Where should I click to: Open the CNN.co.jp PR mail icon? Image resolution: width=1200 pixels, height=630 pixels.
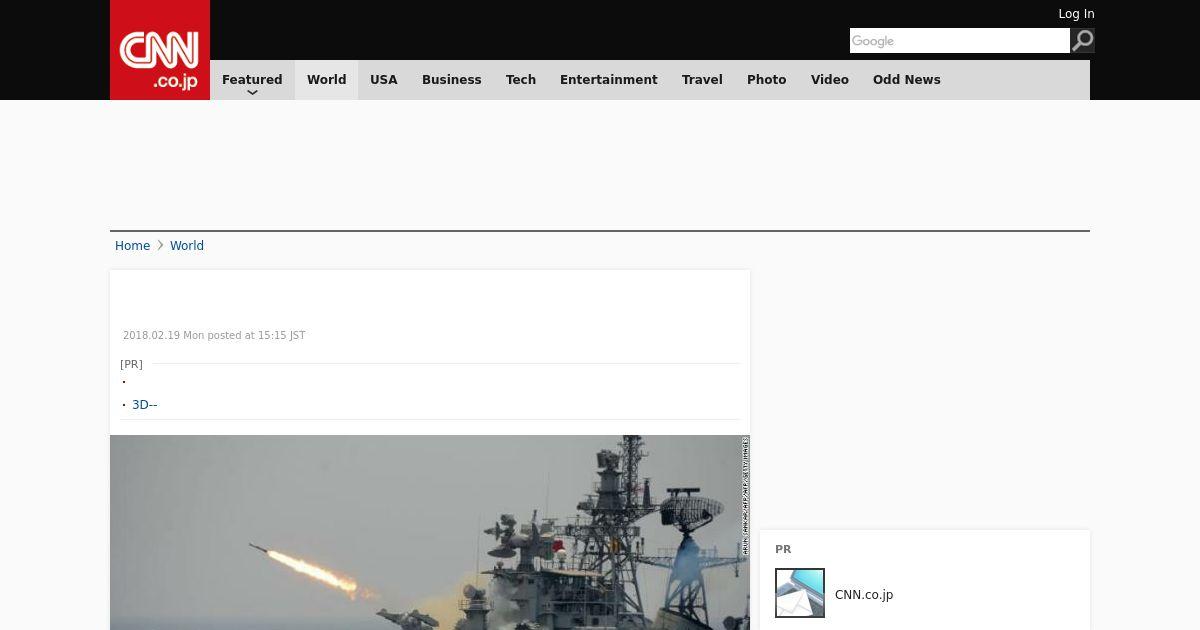800,593
